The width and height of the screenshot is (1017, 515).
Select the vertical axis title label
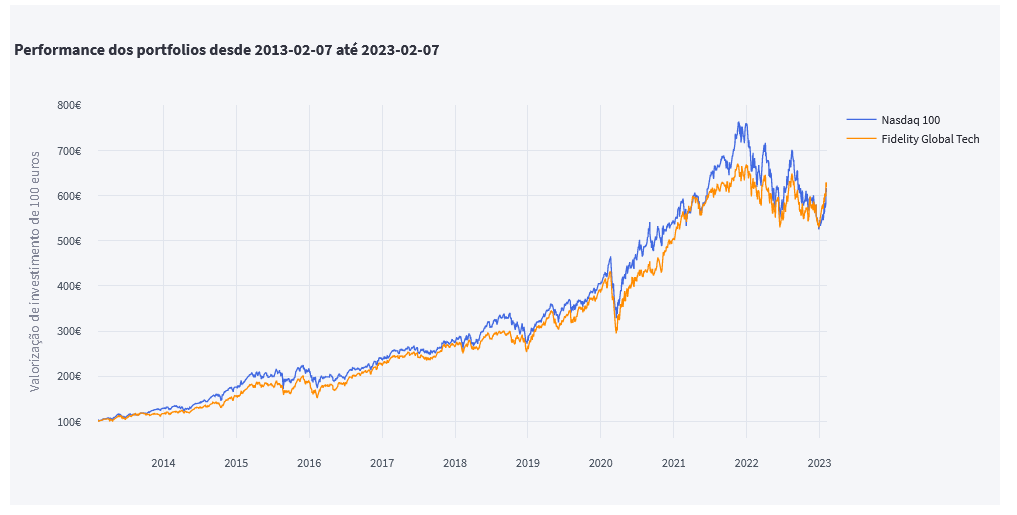tap(35, 271)
